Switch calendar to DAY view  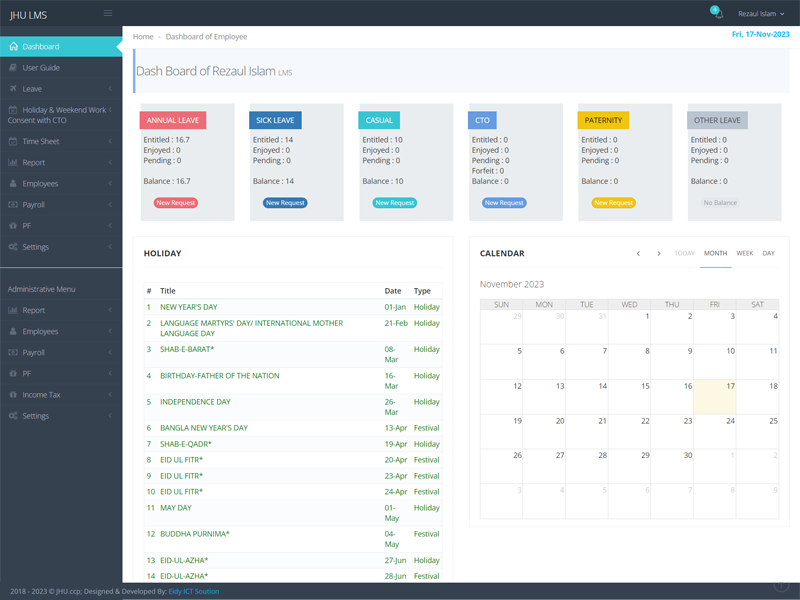pos(768,253)
